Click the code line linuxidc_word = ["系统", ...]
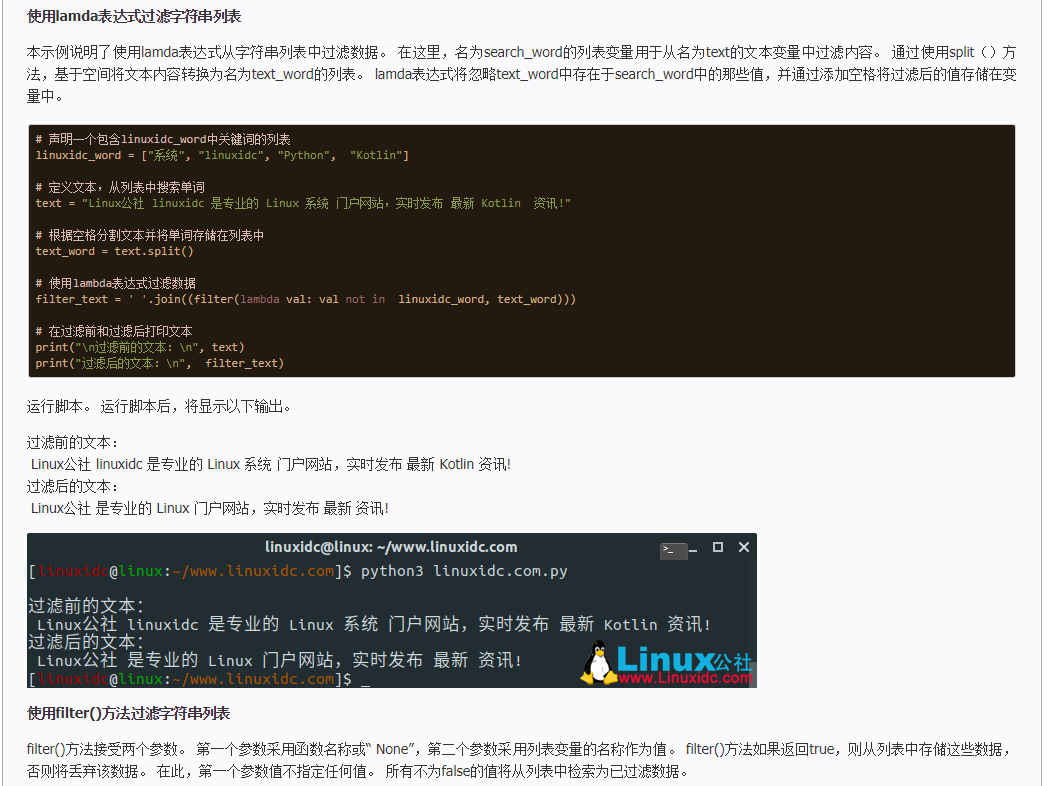Viewport: 1047px width, 786px height. (x=222, y=155)
